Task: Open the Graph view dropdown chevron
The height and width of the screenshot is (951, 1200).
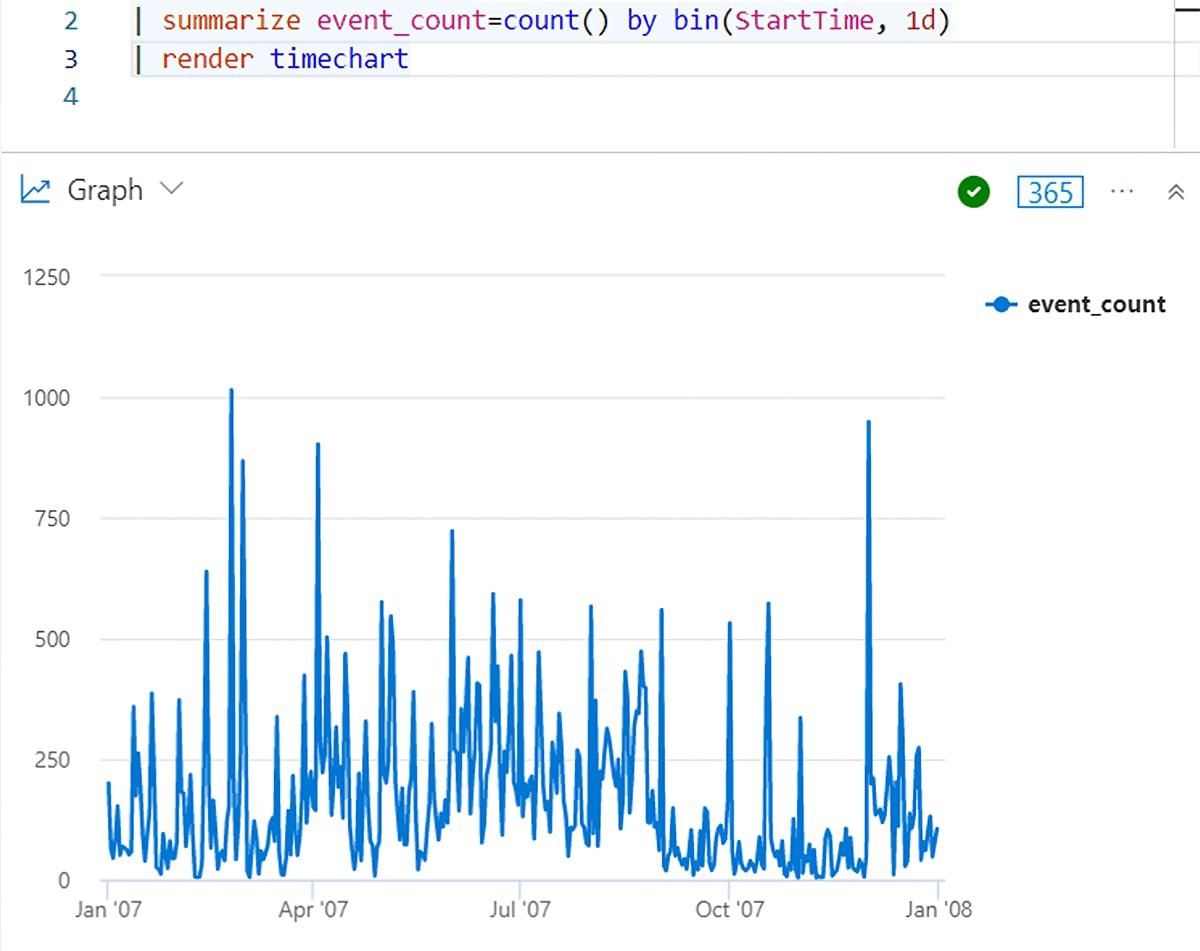Action: 172,189
